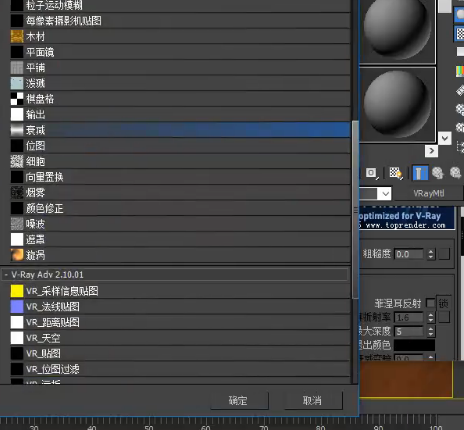Select the VR_位图过滤 bitmap filter map
Viewport: 464px width, 430px height.
click(180, 369)
